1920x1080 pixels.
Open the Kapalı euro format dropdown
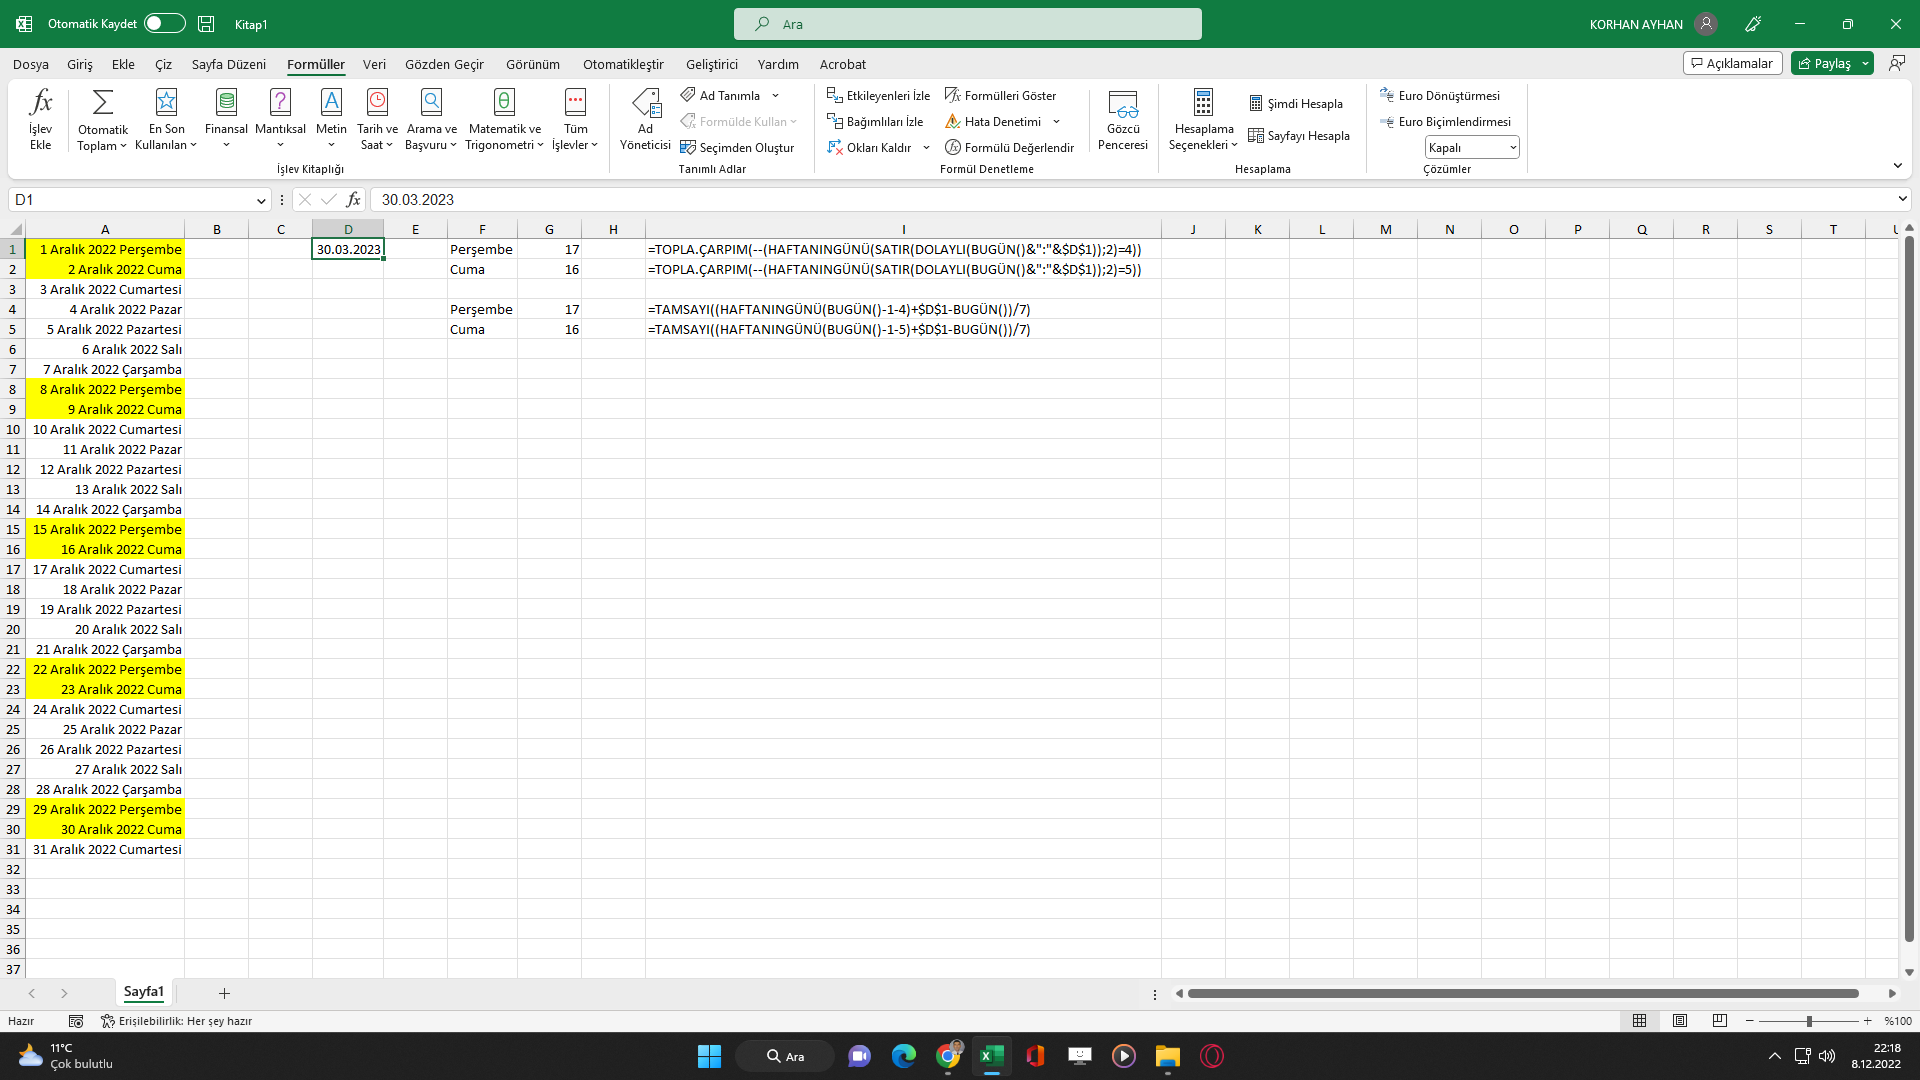point(1472,148)
